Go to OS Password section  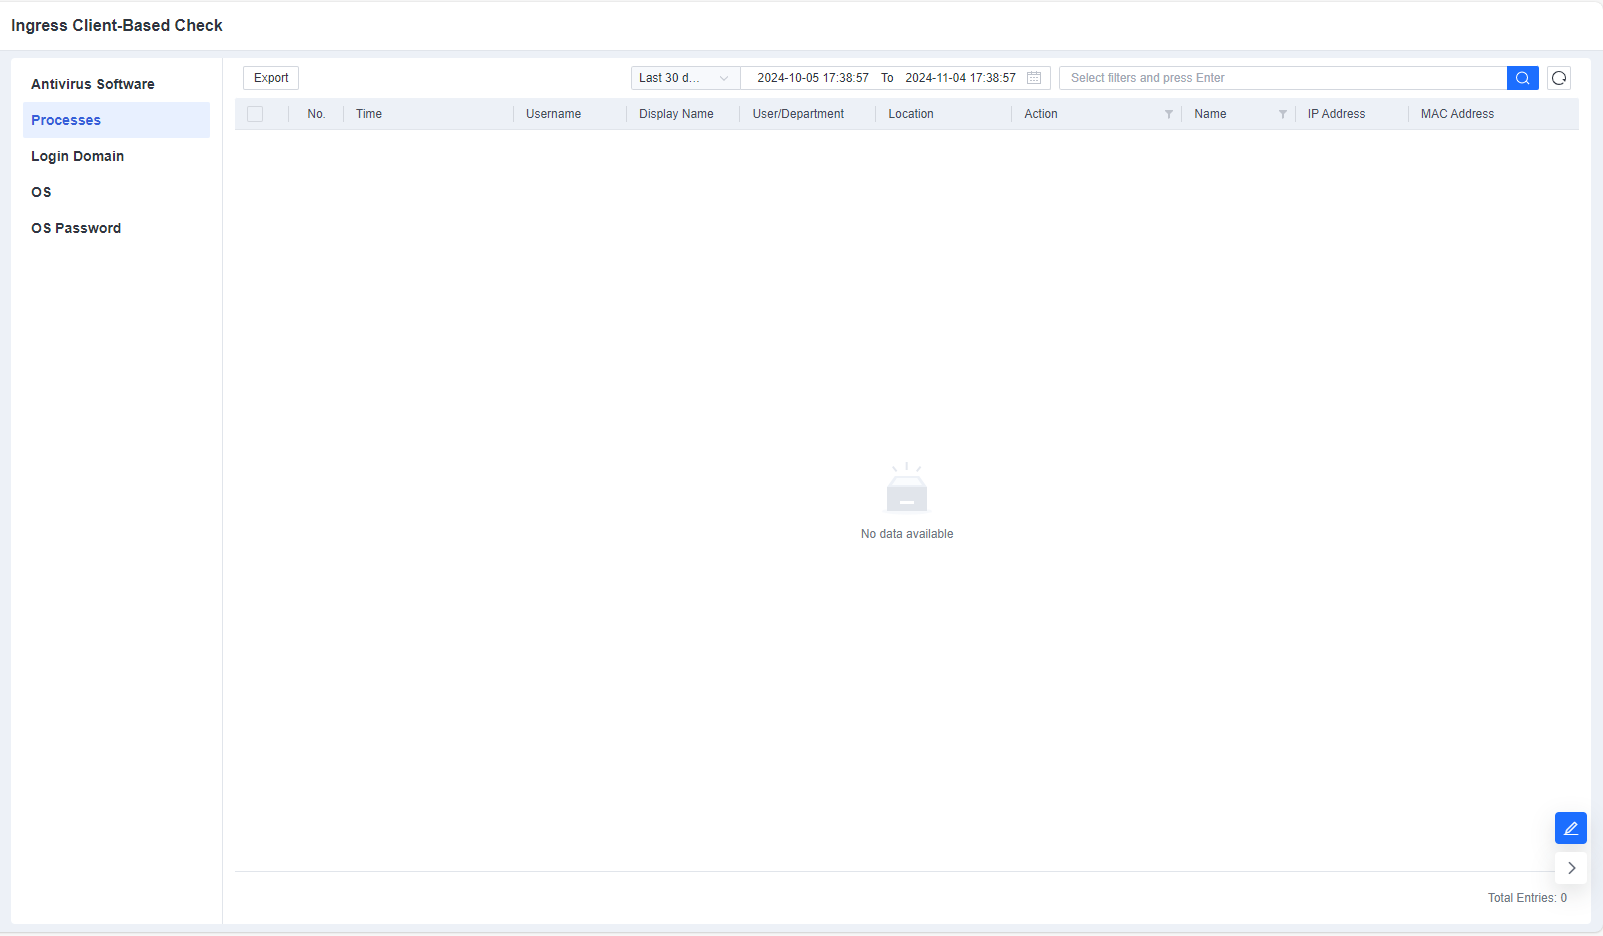76,228
